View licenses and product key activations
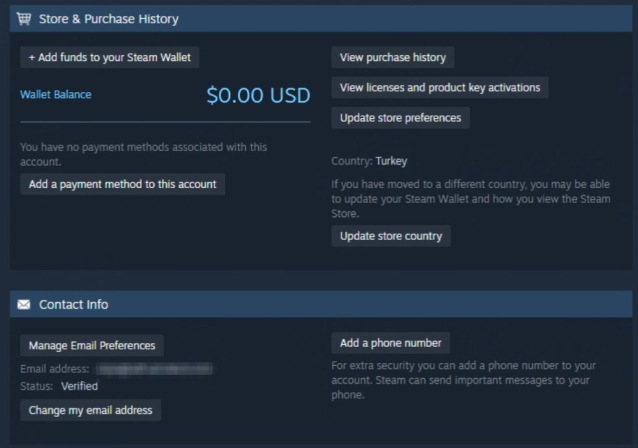 click(x=440, y=88)
